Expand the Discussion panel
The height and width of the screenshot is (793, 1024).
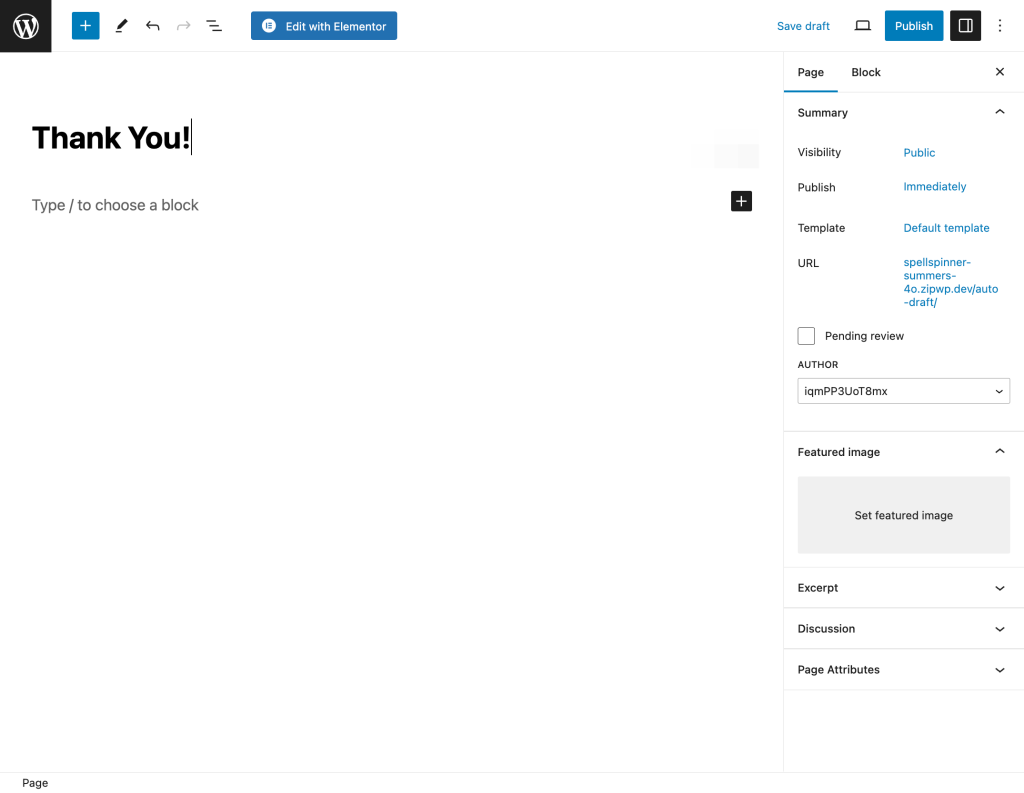(x=903, y=629)
